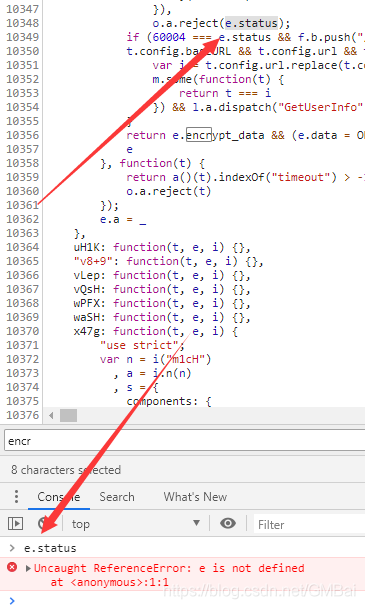Image resolution: width=365 pixels, height=609 pixels.
Task: Click the 'vLep' function key in code
Action: click(x=87, y=275)
